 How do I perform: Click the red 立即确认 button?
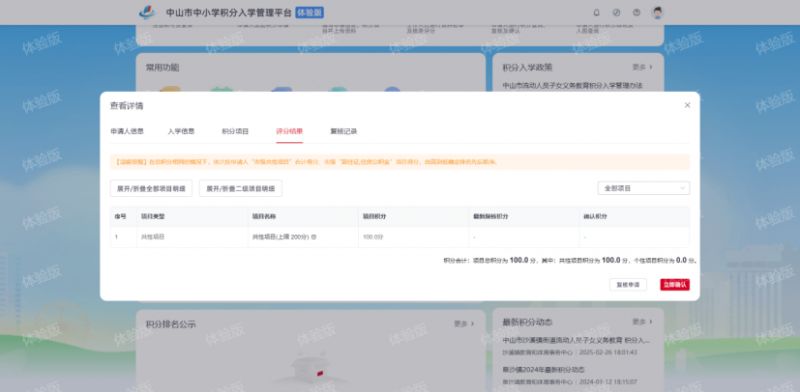(x=674, y=285)
